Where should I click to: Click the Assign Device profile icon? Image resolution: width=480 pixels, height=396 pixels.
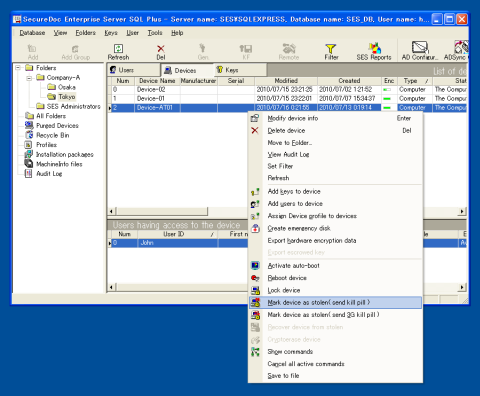(255, 216)
